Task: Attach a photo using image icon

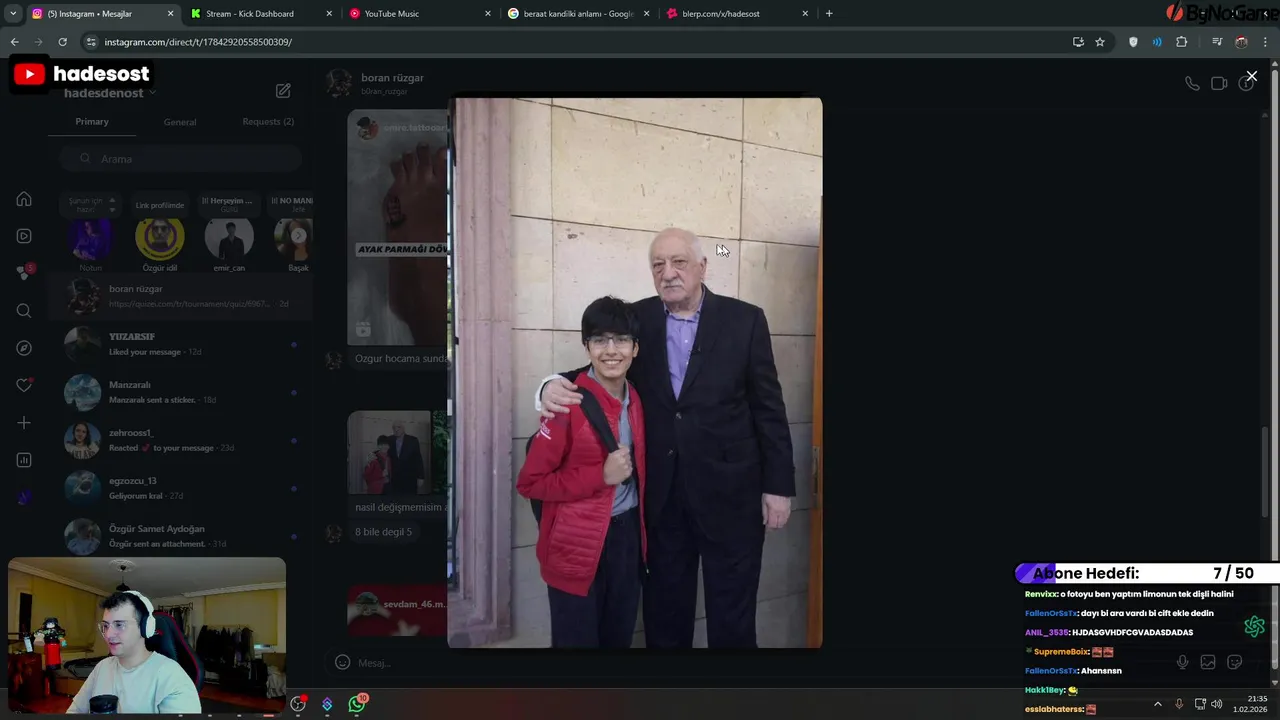Action: pos(1208,662)
